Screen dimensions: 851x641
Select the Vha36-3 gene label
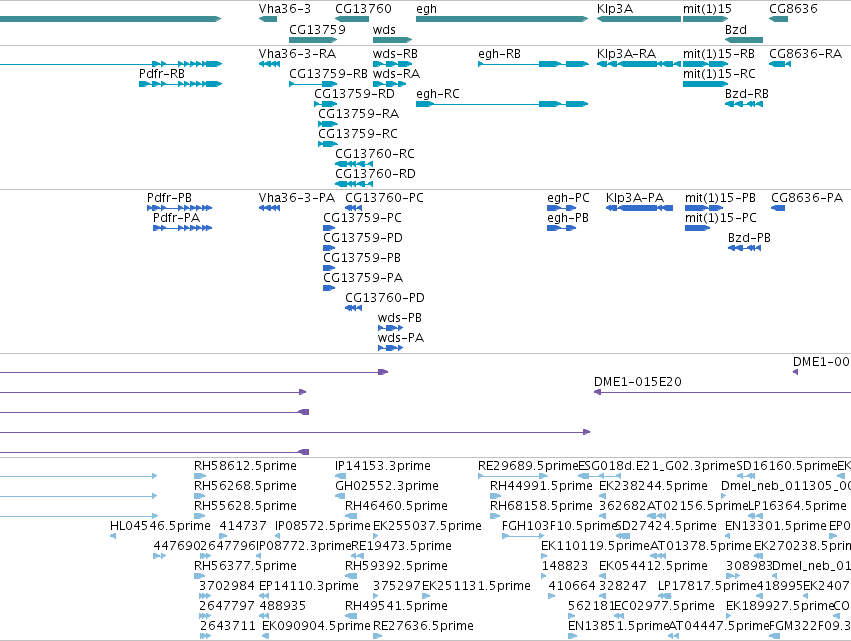[x=284, y=9]
